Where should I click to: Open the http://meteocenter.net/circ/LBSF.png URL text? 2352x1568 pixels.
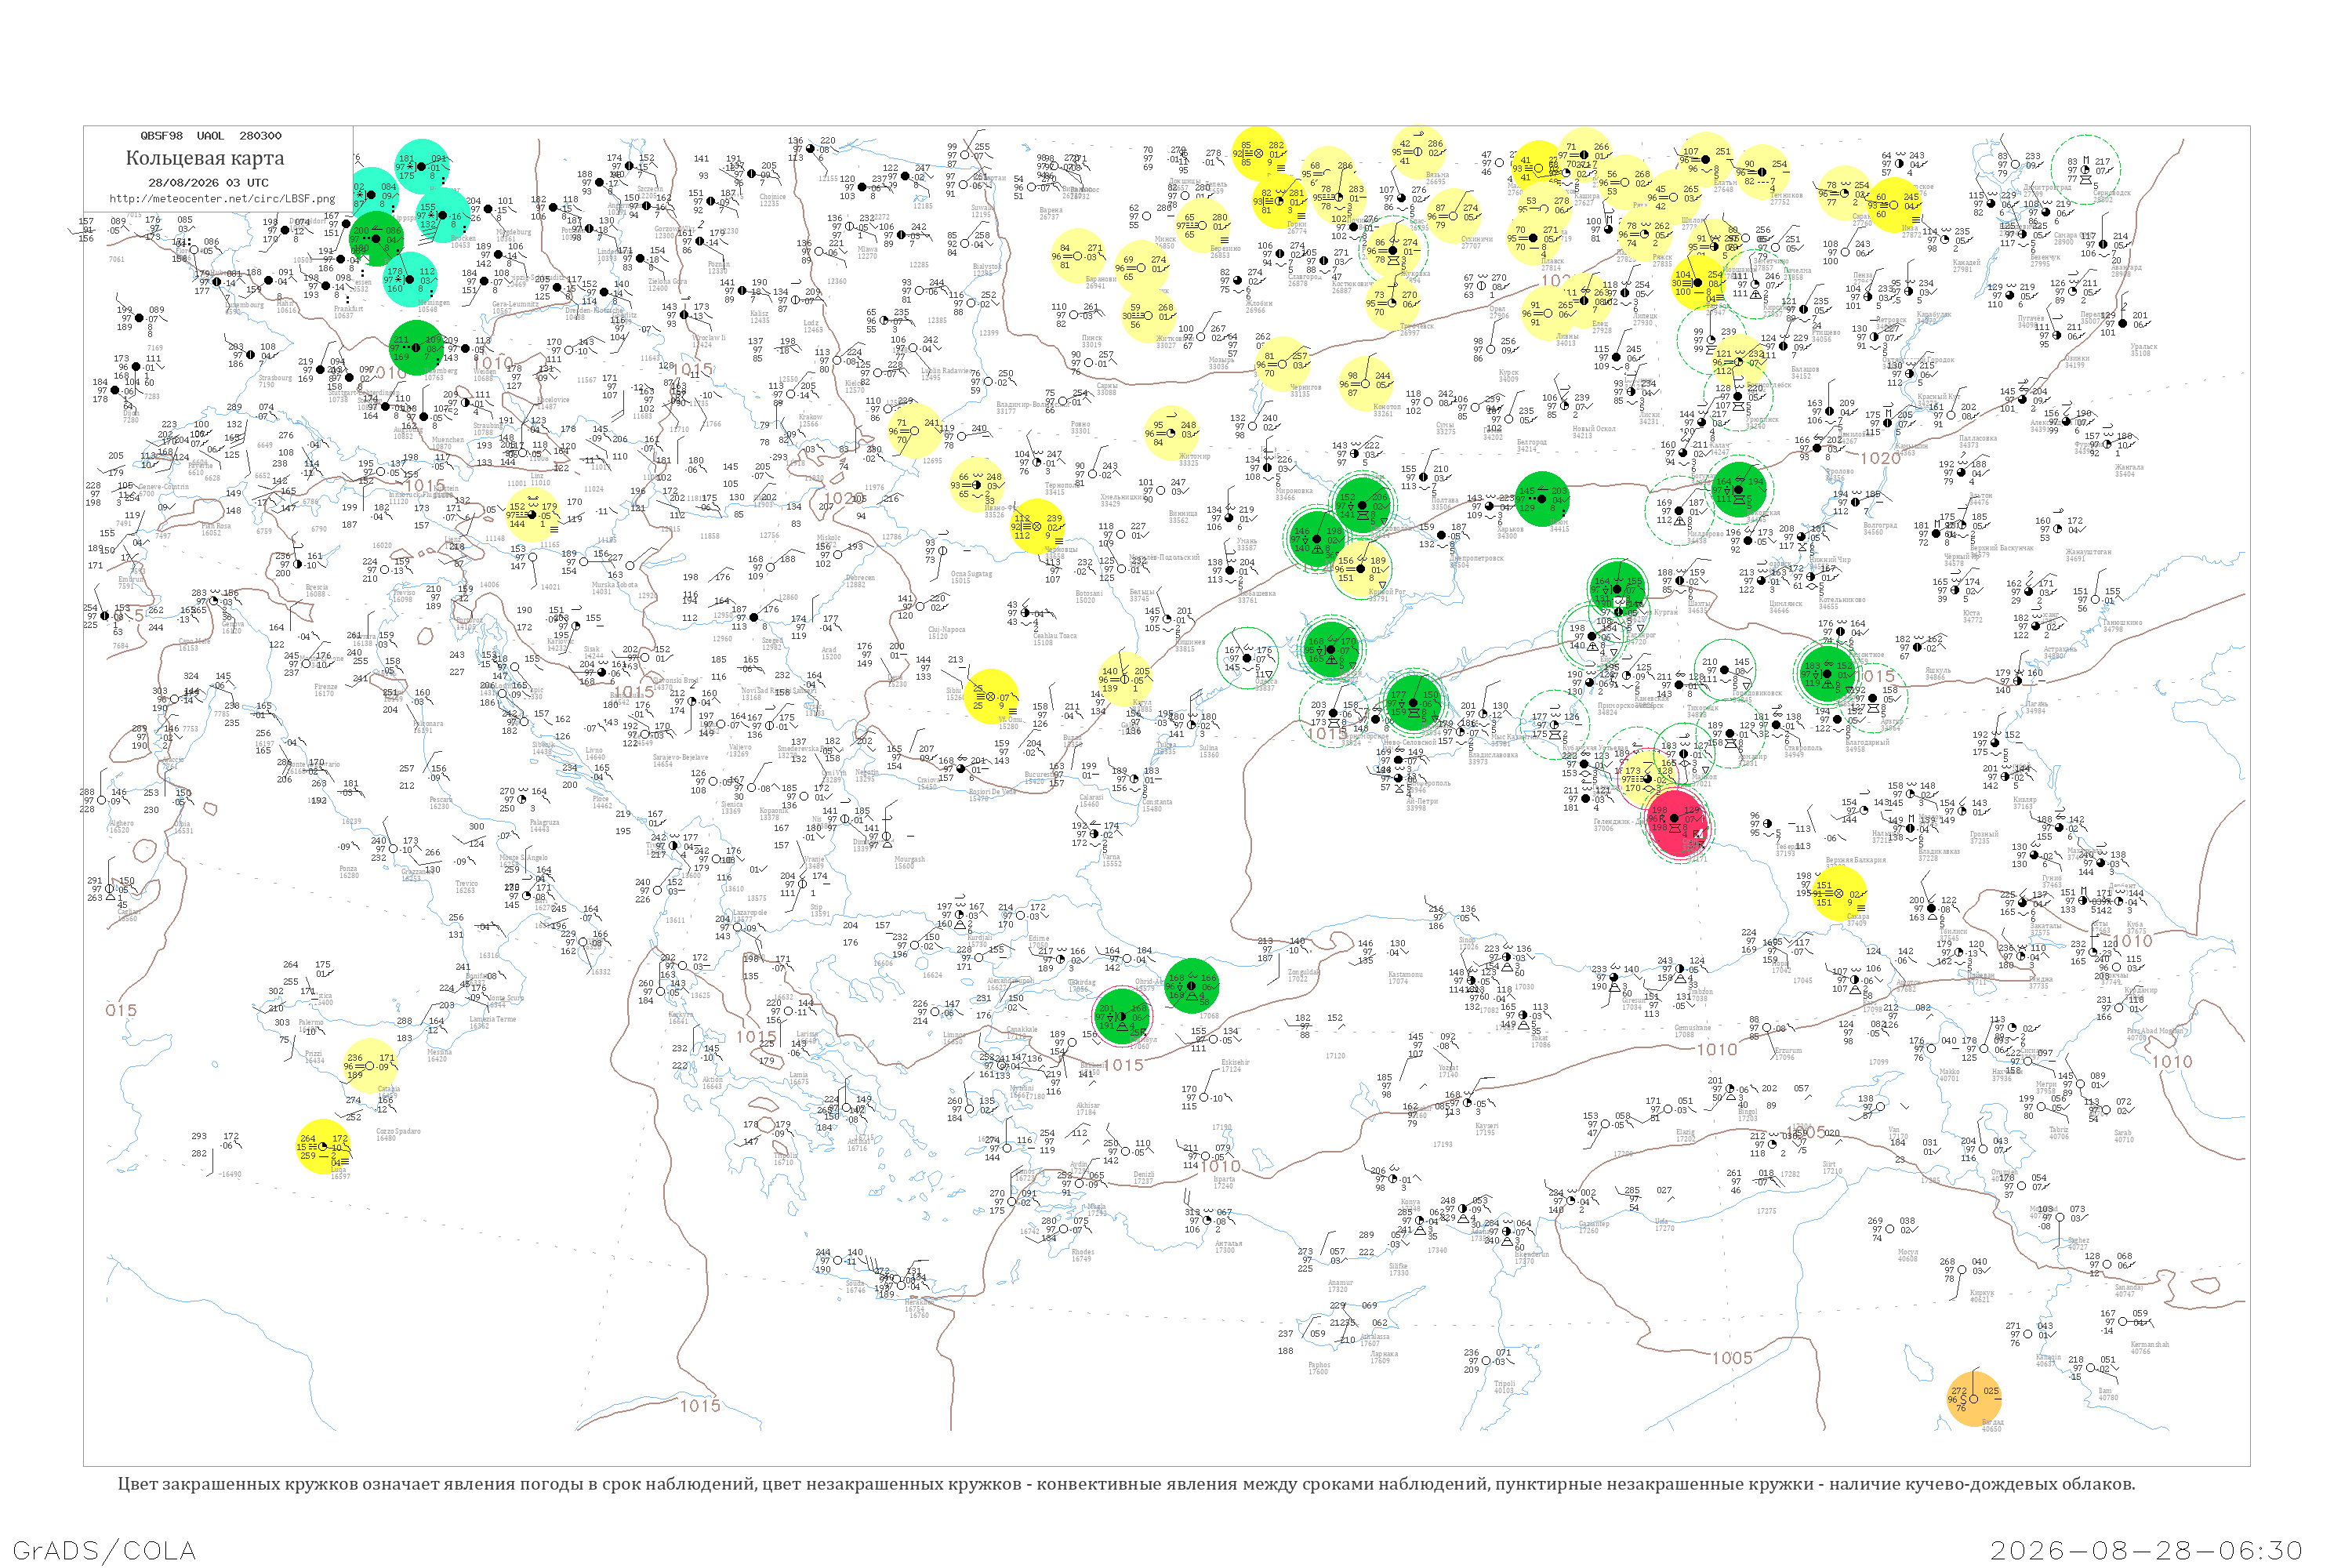click(222, 199)
